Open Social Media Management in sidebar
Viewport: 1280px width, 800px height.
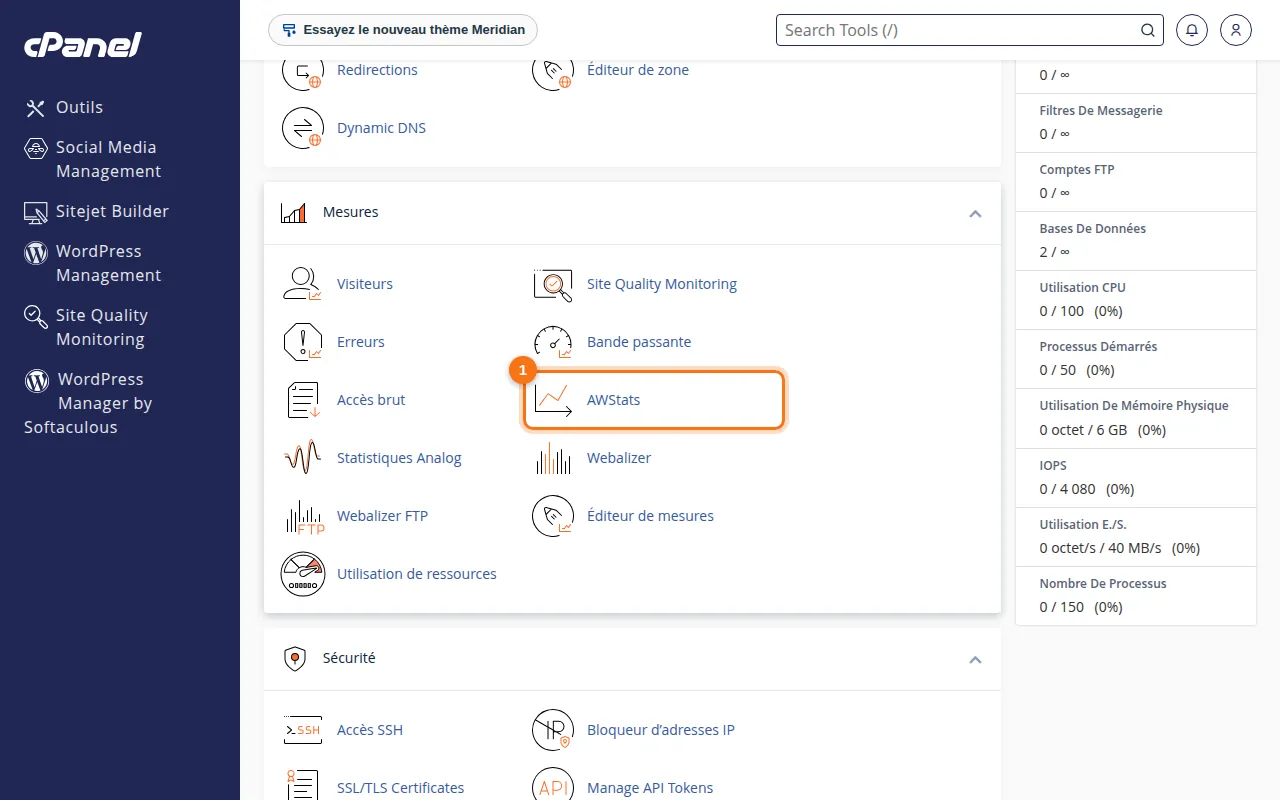(x=92, y=159)
